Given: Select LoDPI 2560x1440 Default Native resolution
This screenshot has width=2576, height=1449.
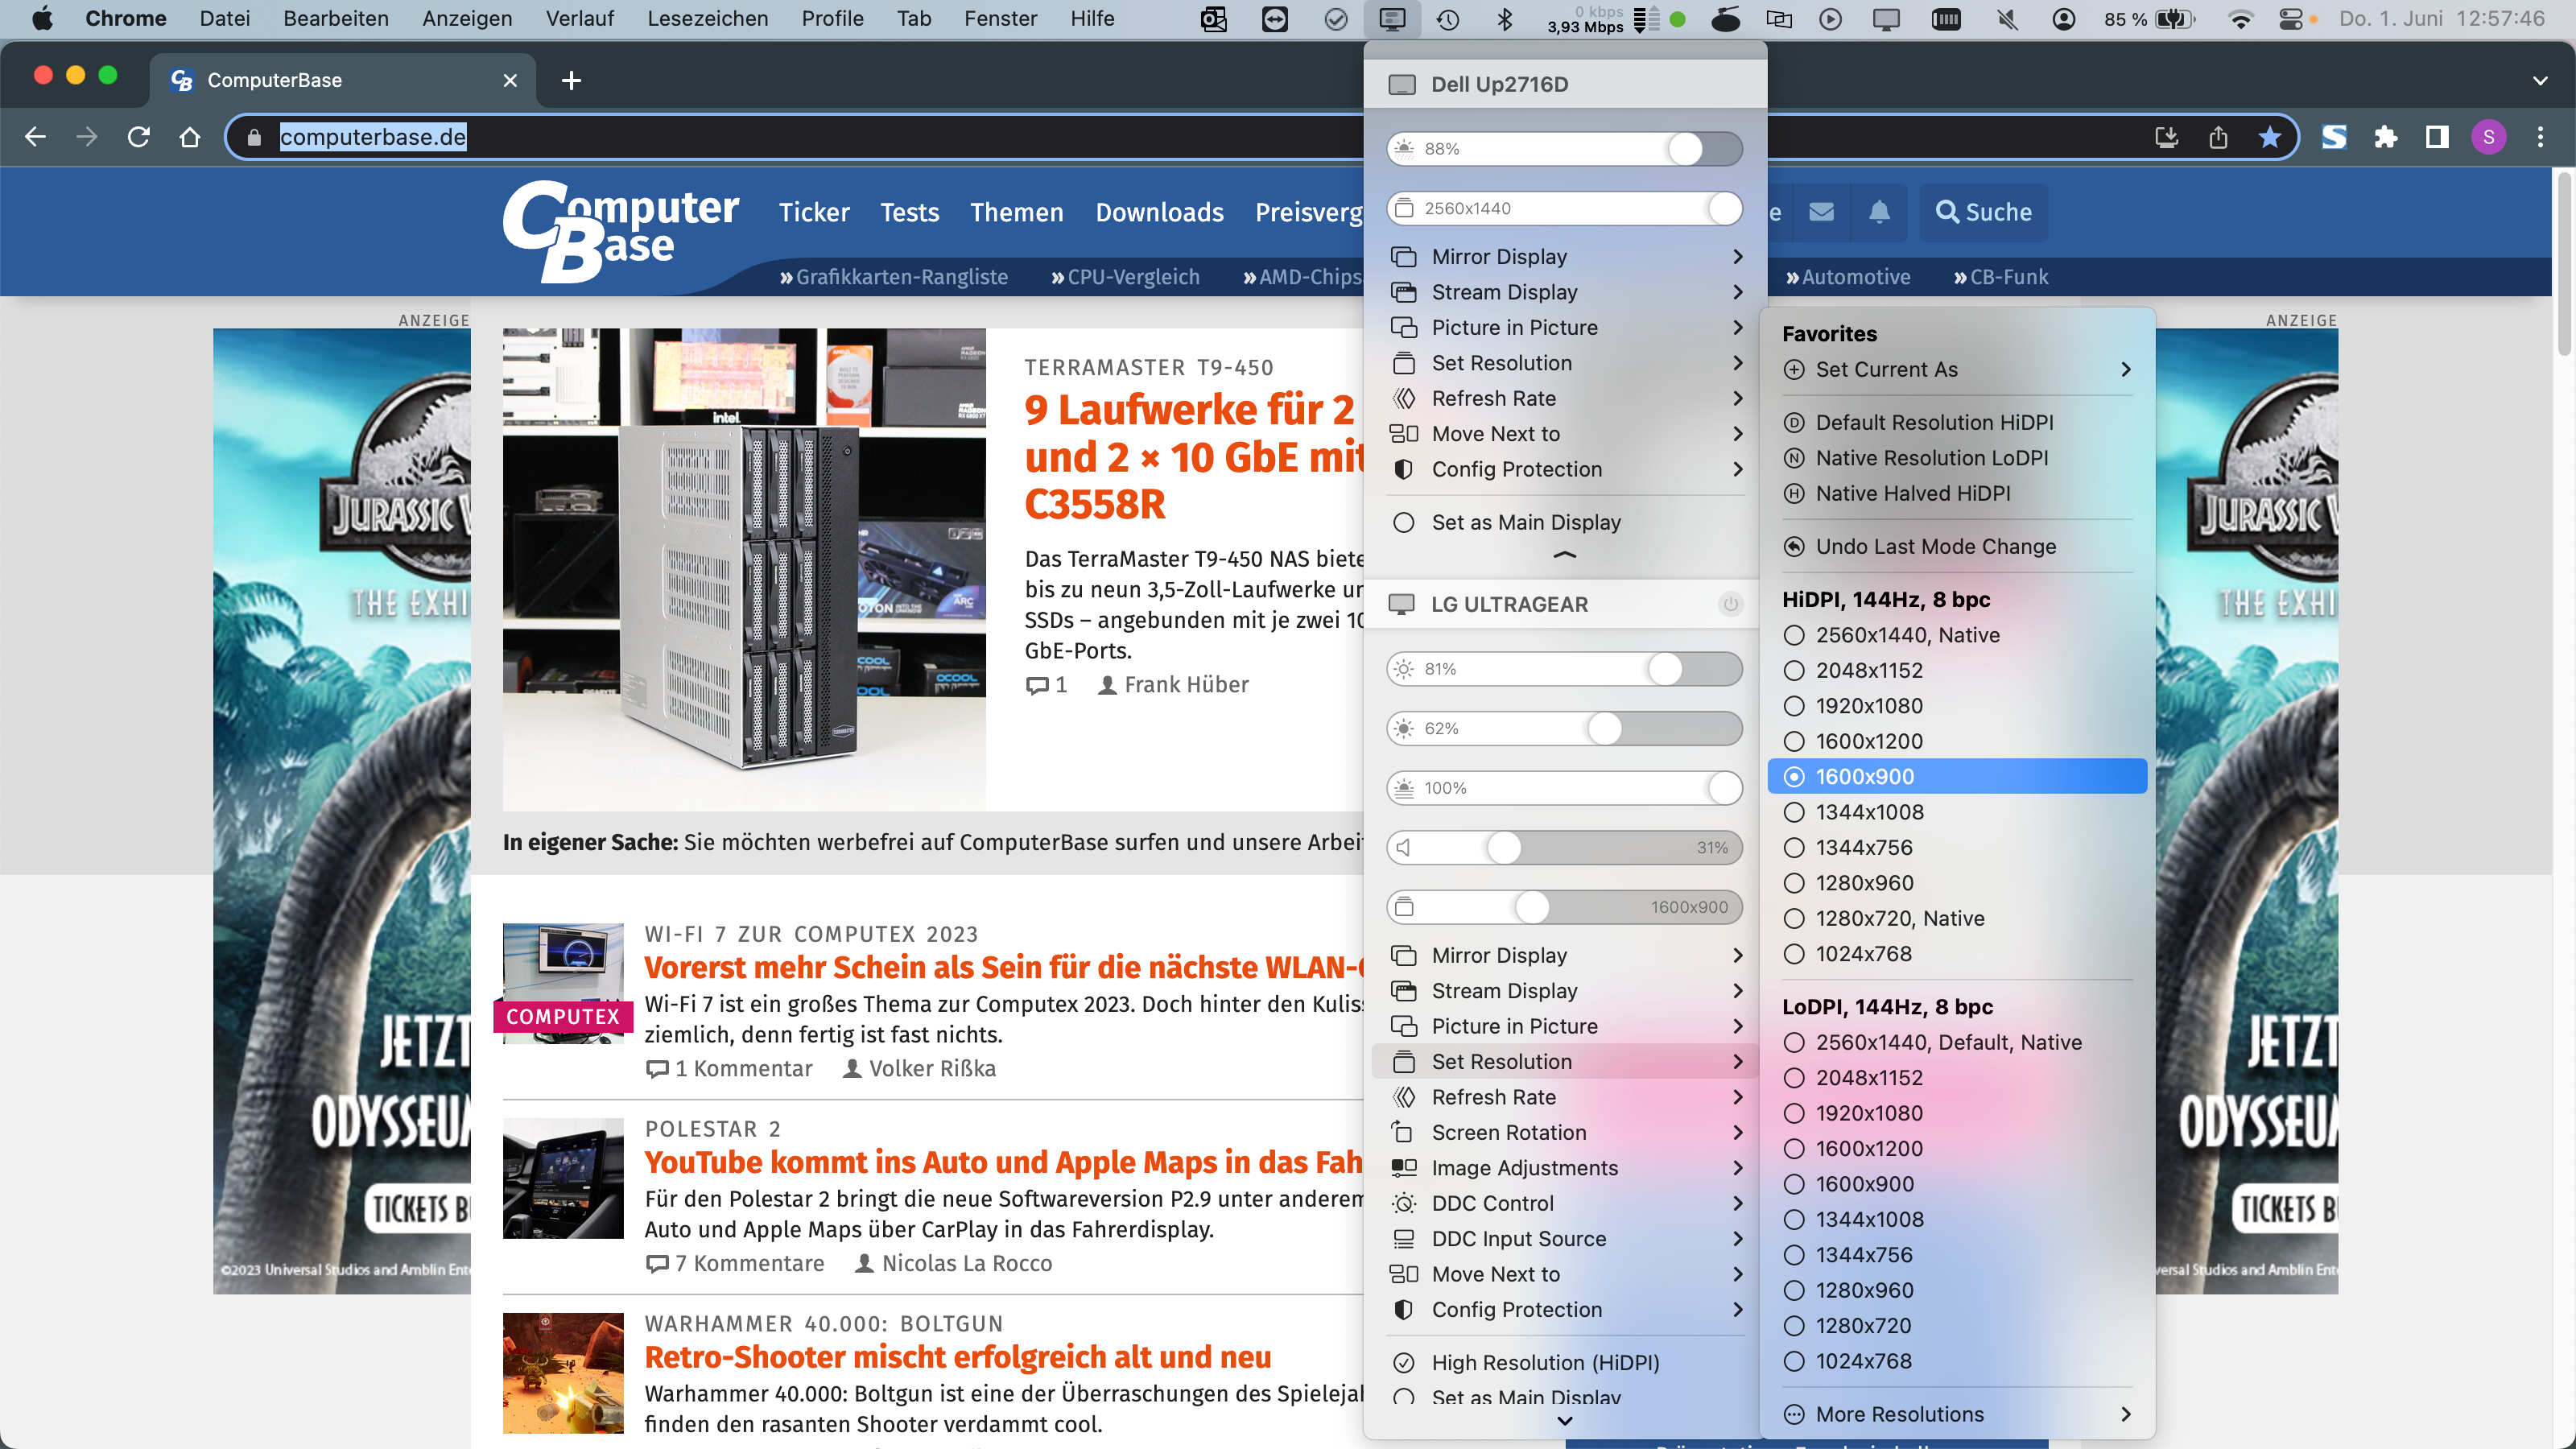Looking at the screenshot, I should (x=1948, y=1042).
